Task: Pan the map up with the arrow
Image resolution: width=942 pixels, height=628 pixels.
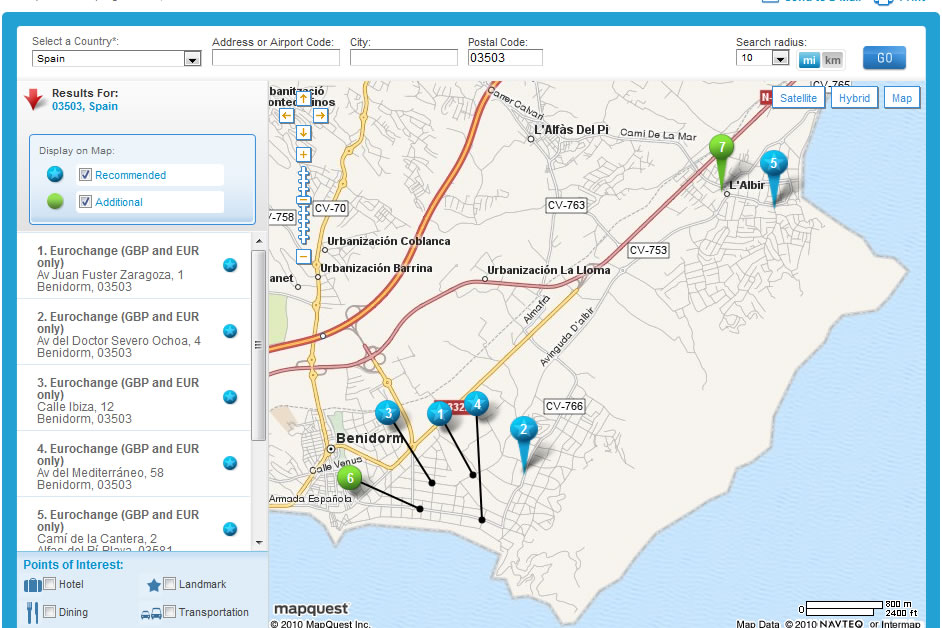Action: [x=303, y=98]
